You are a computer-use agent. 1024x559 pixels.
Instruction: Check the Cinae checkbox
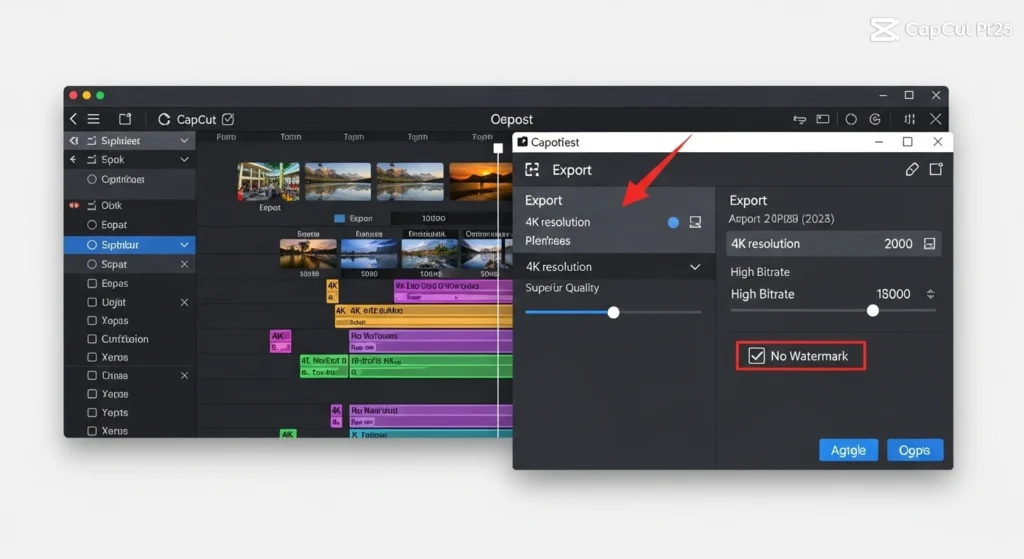tap(92, 375)
